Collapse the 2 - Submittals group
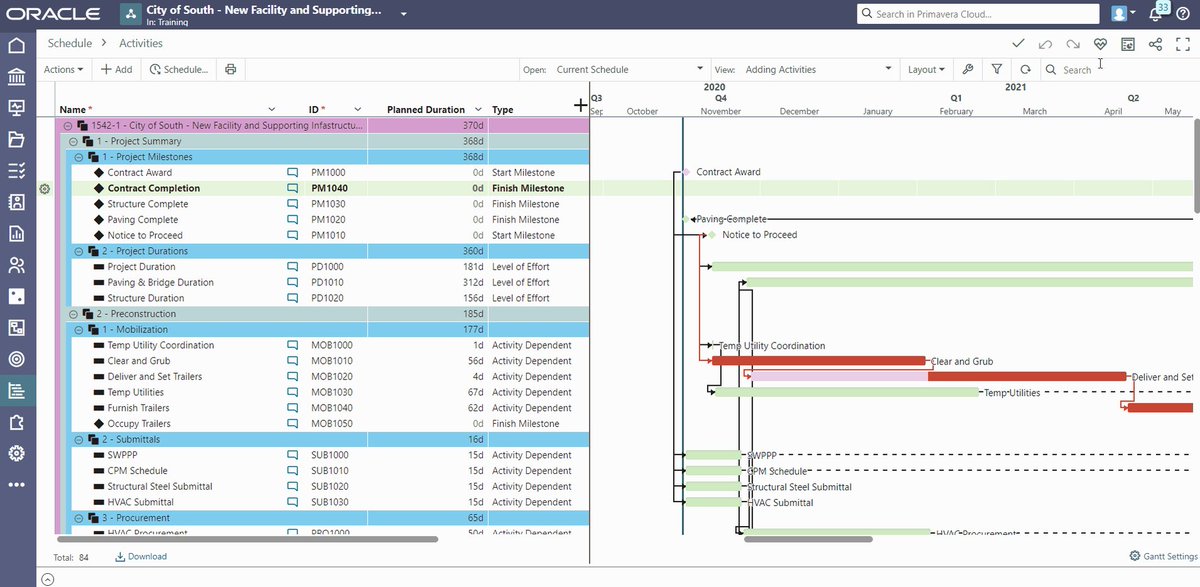 click(79, 439)
